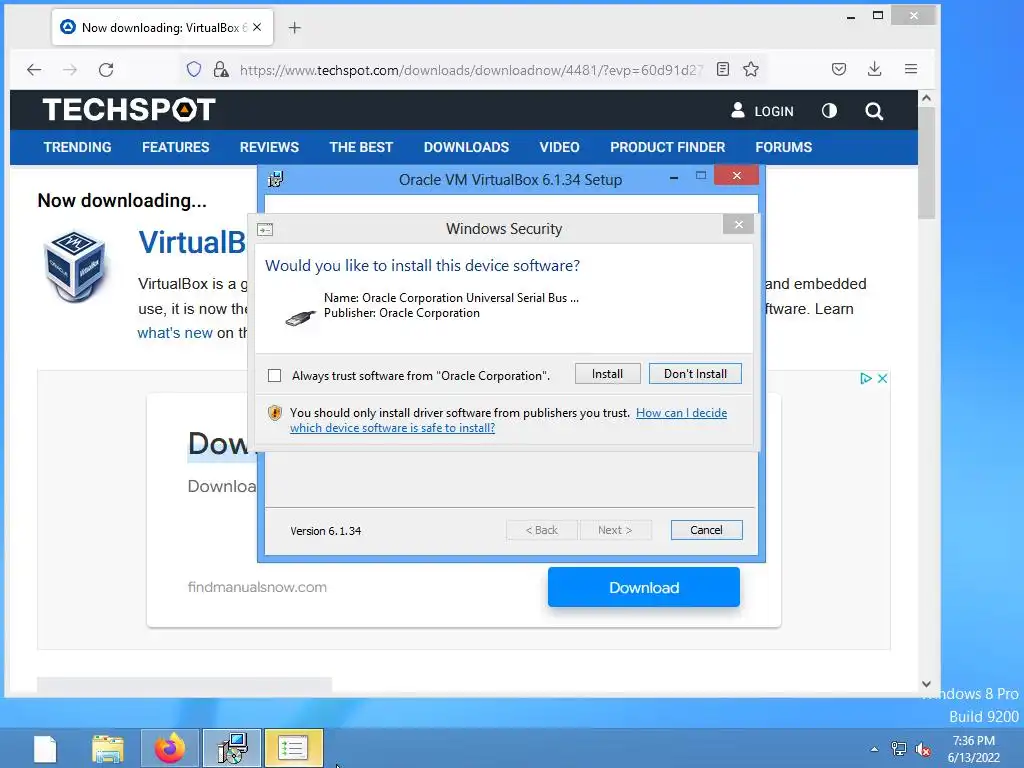Image resolution: width=1024 pixels, height=768 pixels.
Task: Save page to Pocket
Action: [x=839, y=69]
